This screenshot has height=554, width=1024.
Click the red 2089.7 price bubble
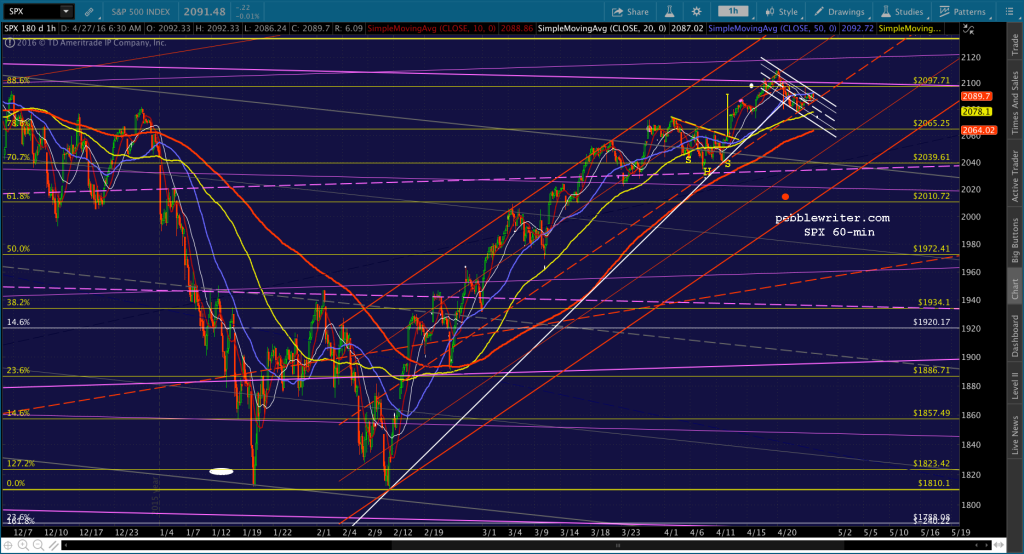point(976,97)
